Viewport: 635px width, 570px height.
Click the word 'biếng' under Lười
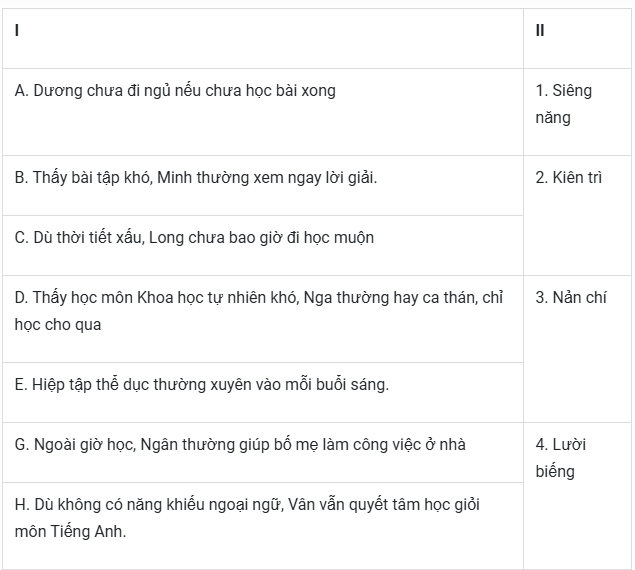click(x=555, y=472)
